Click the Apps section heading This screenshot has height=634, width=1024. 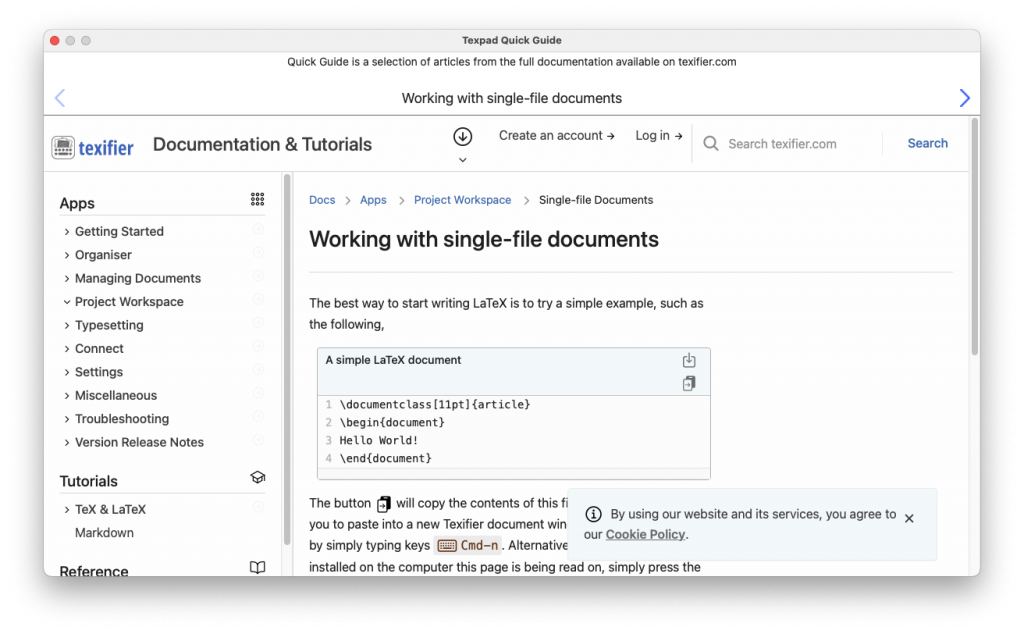tap(77, 203)
